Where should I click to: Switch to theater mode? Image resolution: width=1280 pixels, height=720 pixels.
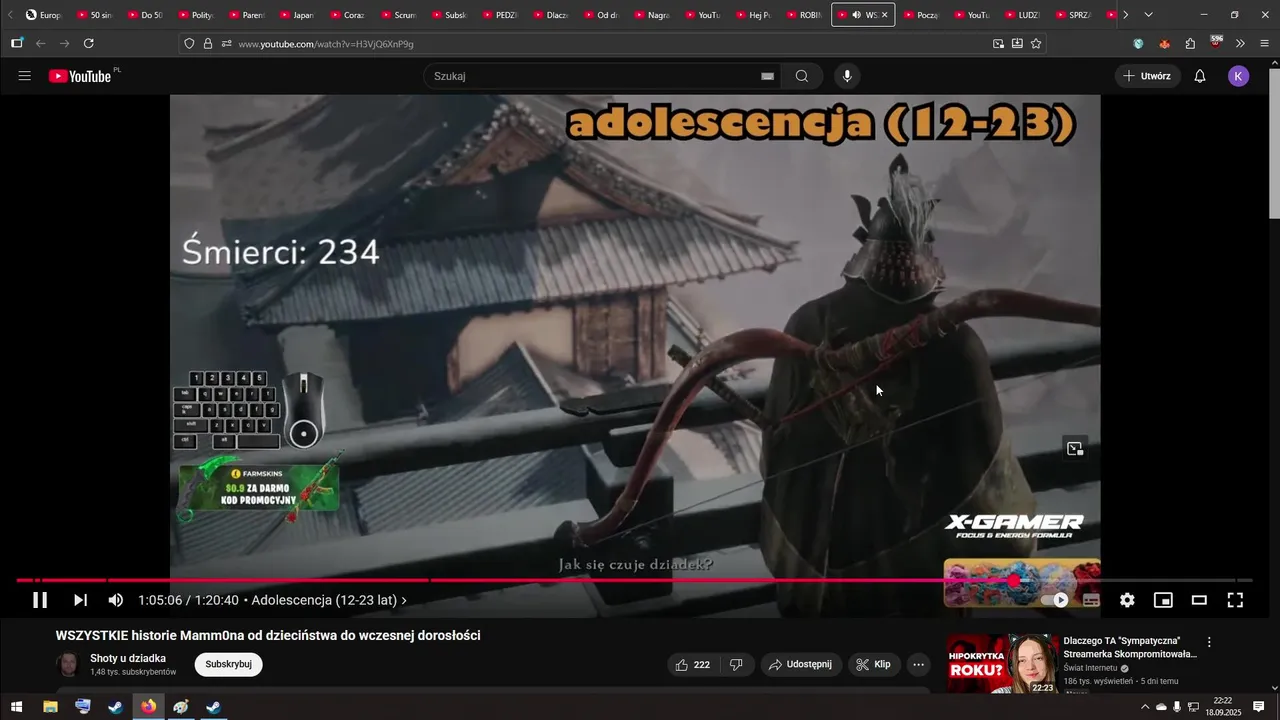point(1199,600)
